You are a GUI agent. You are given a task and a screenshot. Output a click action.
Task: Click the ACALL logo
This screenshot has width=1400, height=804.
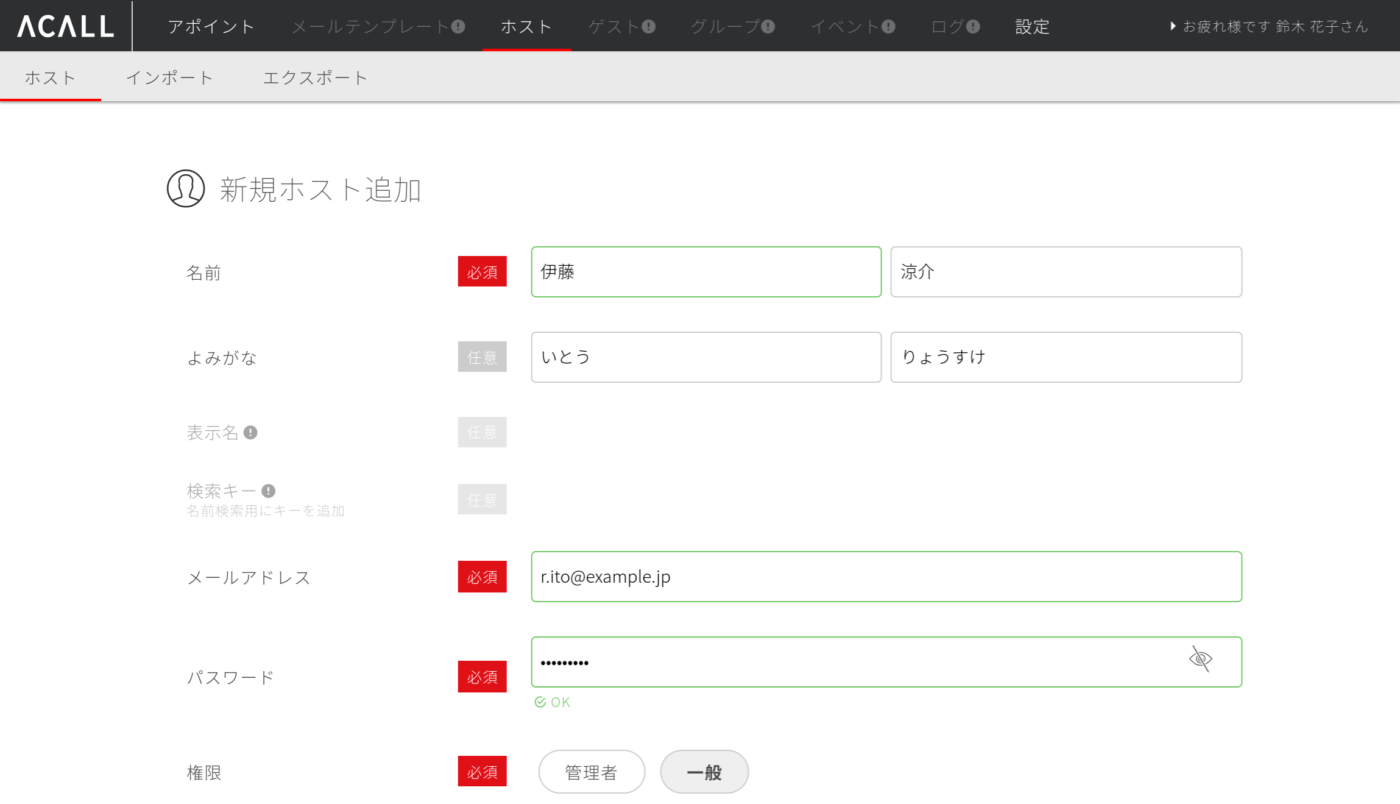(65, 26)
